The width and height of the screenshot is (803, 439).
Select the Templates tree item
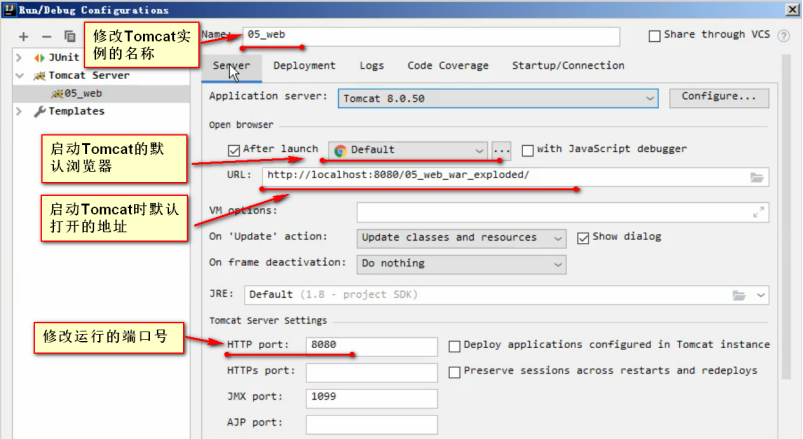[x=76, y=111]
